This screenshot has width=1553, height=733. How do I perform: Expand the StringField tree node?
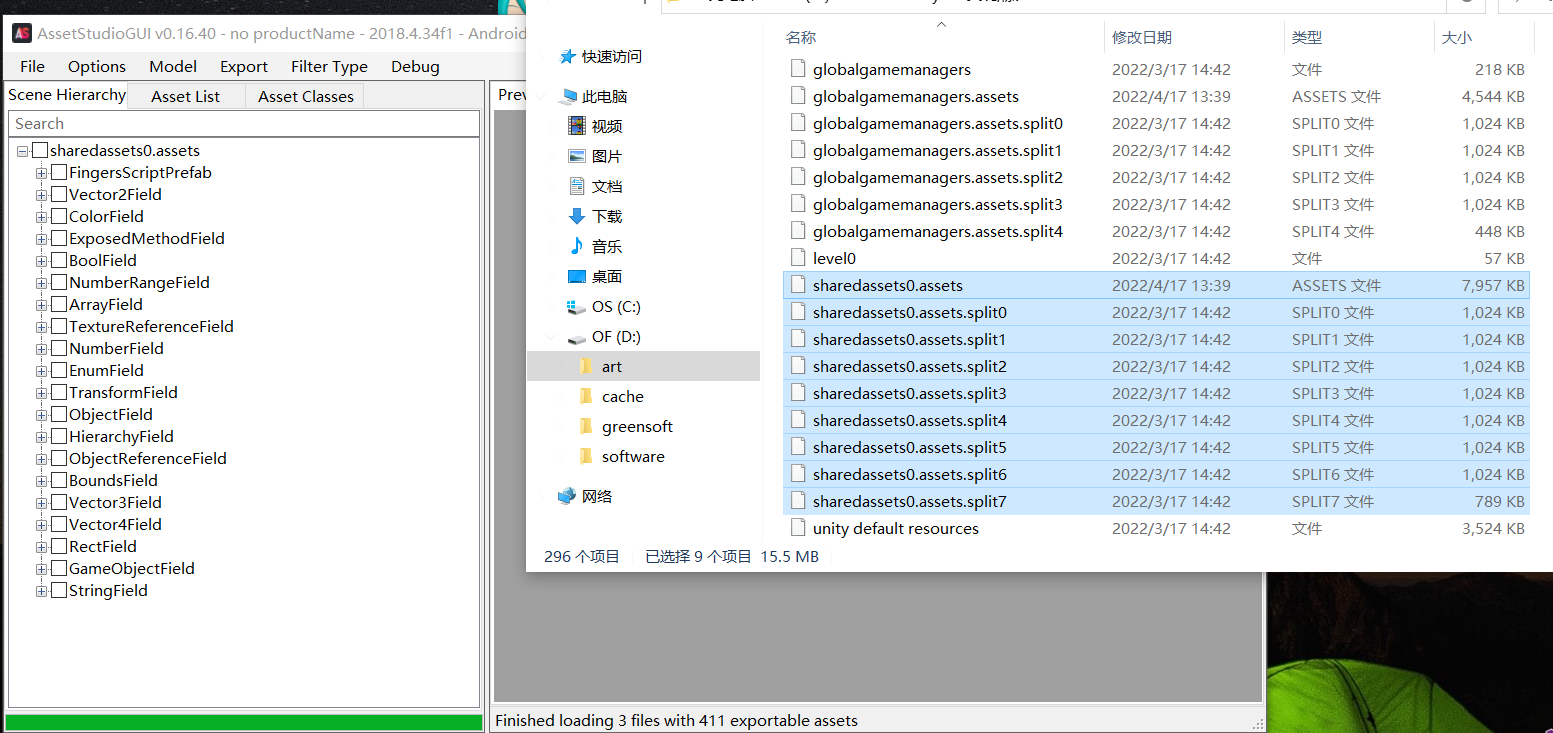click(x=42, y=591)
